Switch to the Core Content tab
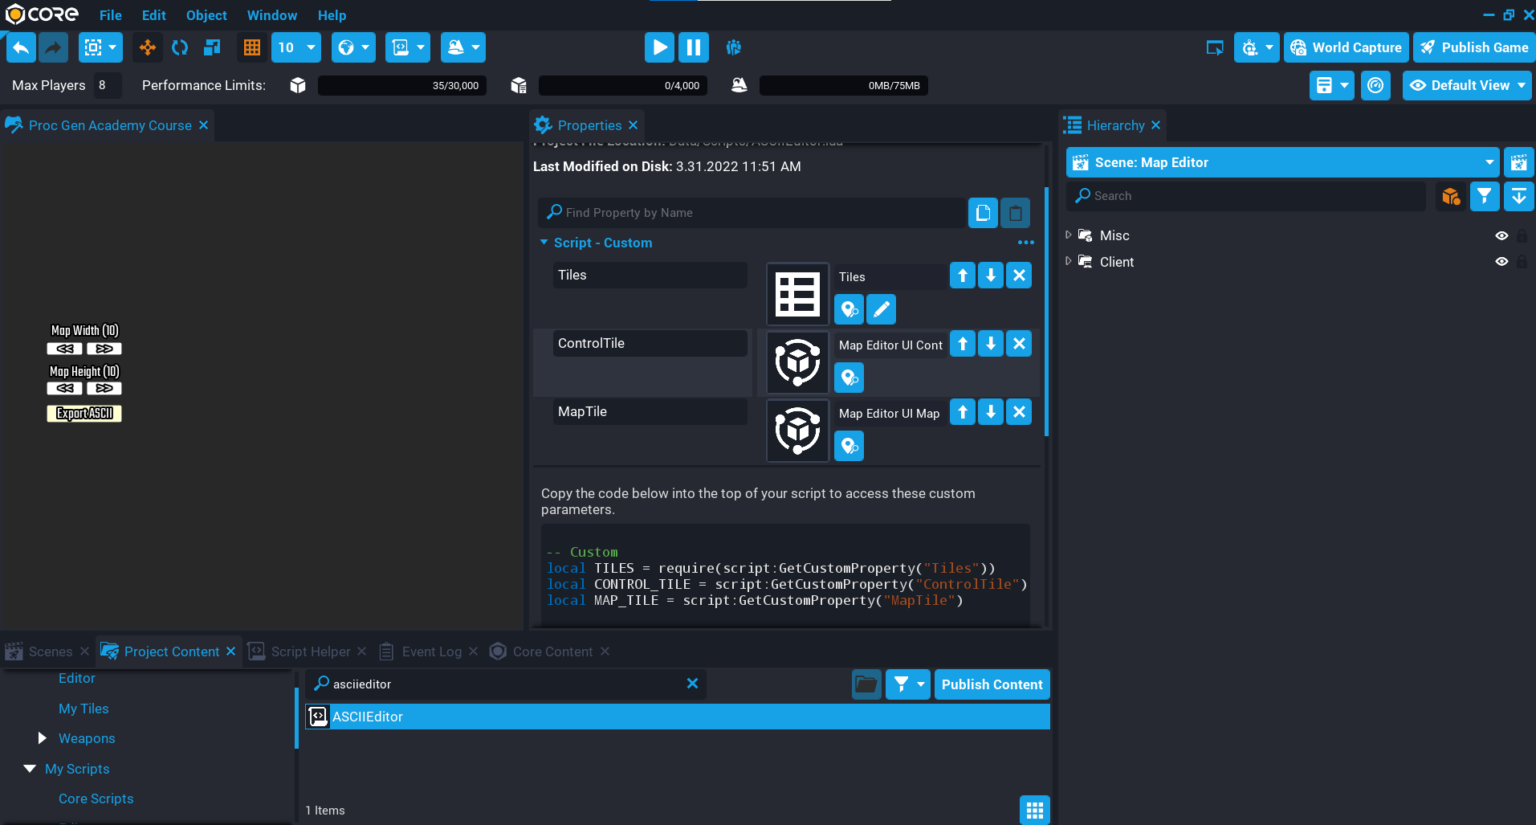1536x825 pixels. (551, 651)
